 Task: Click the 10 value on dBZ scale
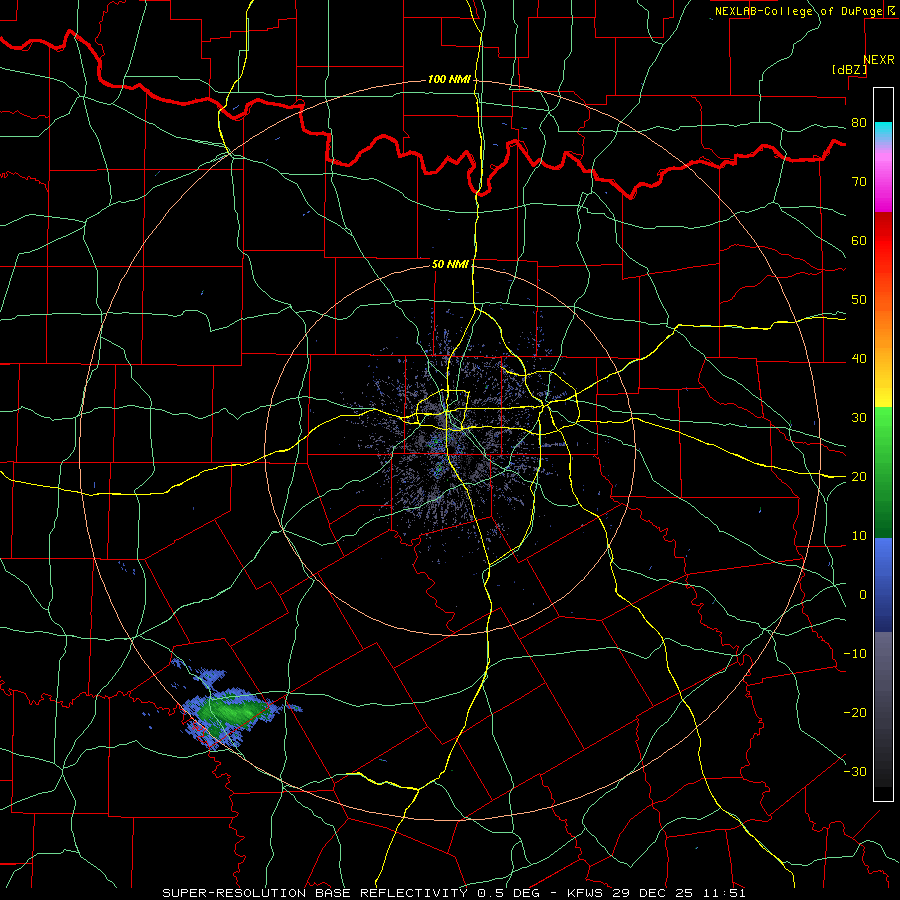[859, 536]
